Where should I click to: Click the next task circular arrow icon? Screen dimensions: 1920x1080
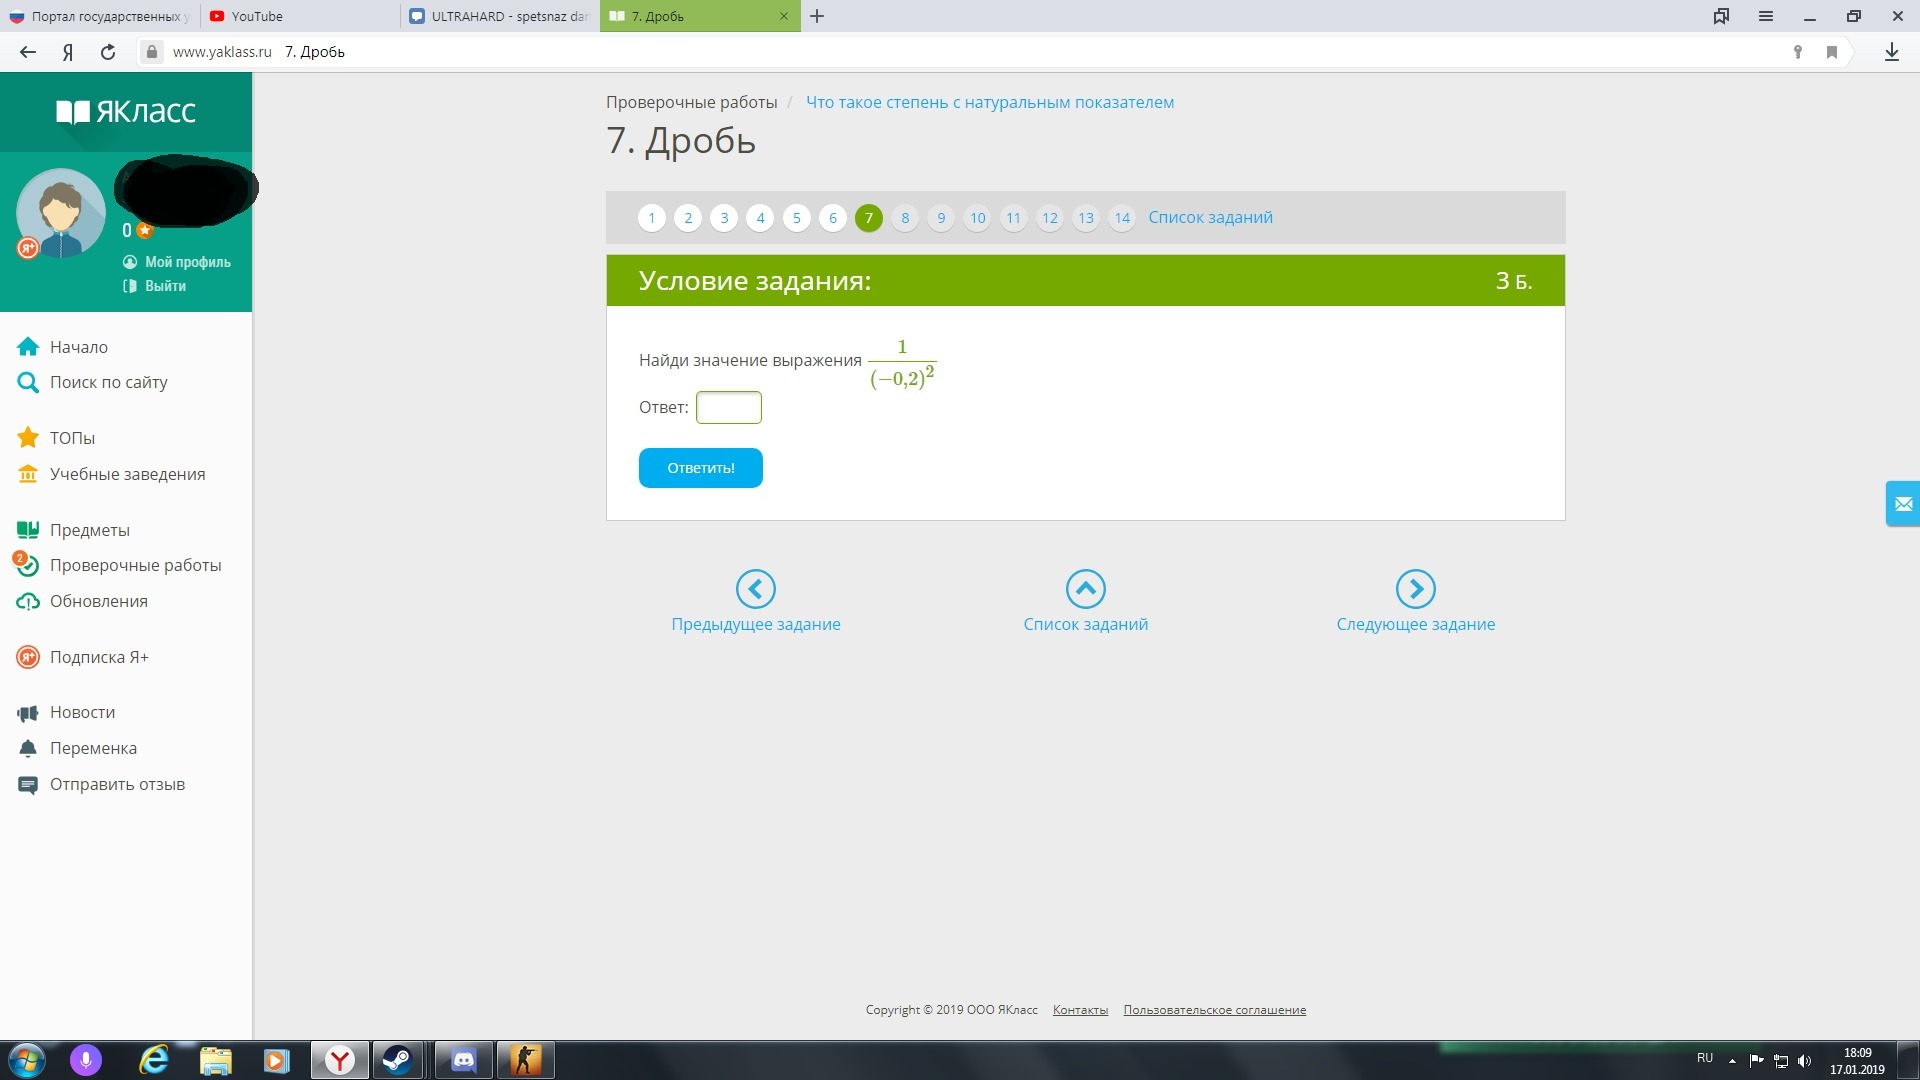pos(1415,589)
